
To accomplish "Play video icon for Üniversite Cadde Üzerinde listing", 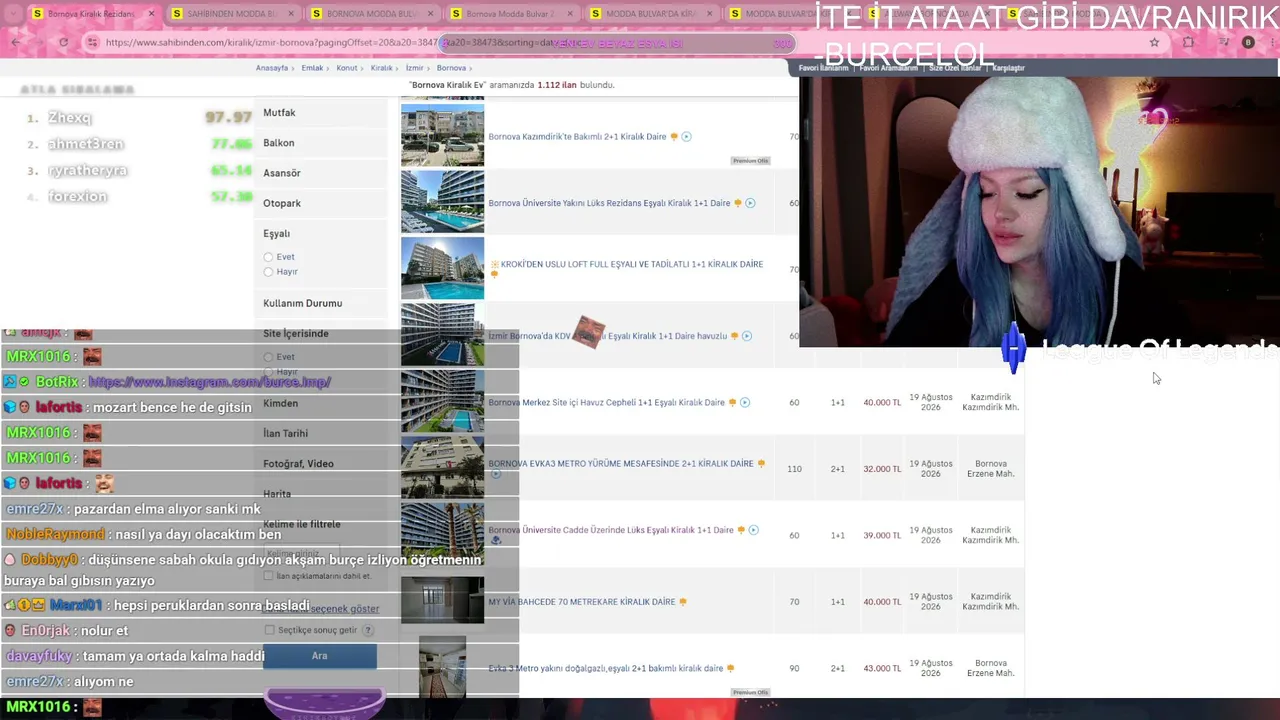I will coord(753,530).
